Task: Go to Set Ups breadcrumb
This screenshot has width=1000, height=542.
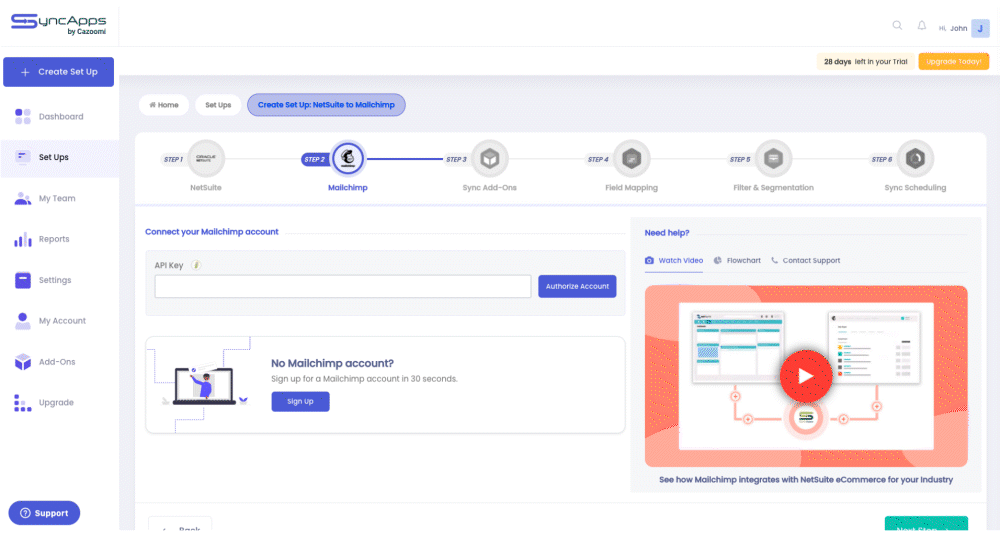Action: (x=218, y=105)
